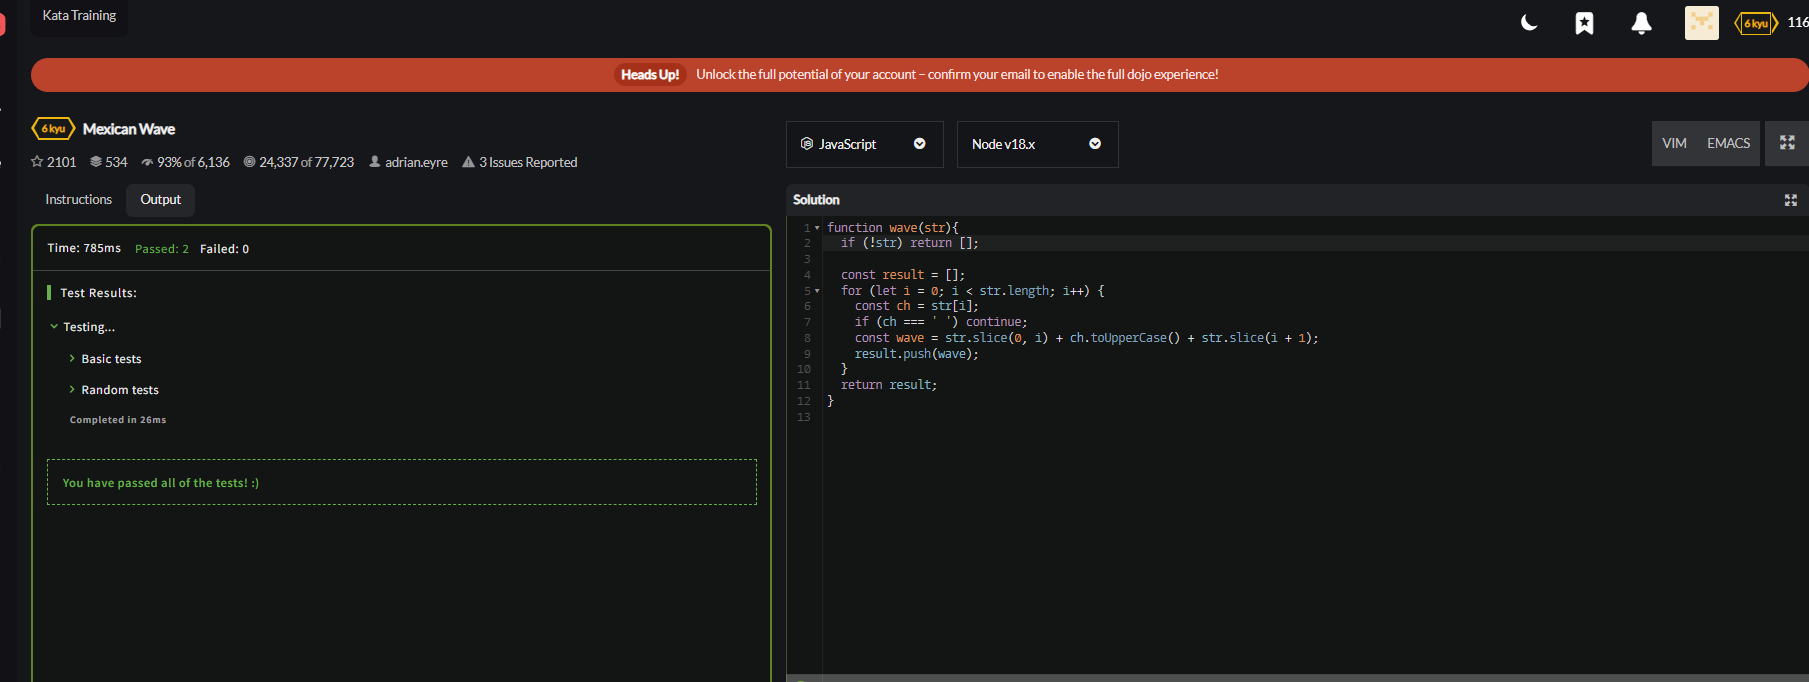Select the Output tab

pyautogui.click(x=160, y=200)
